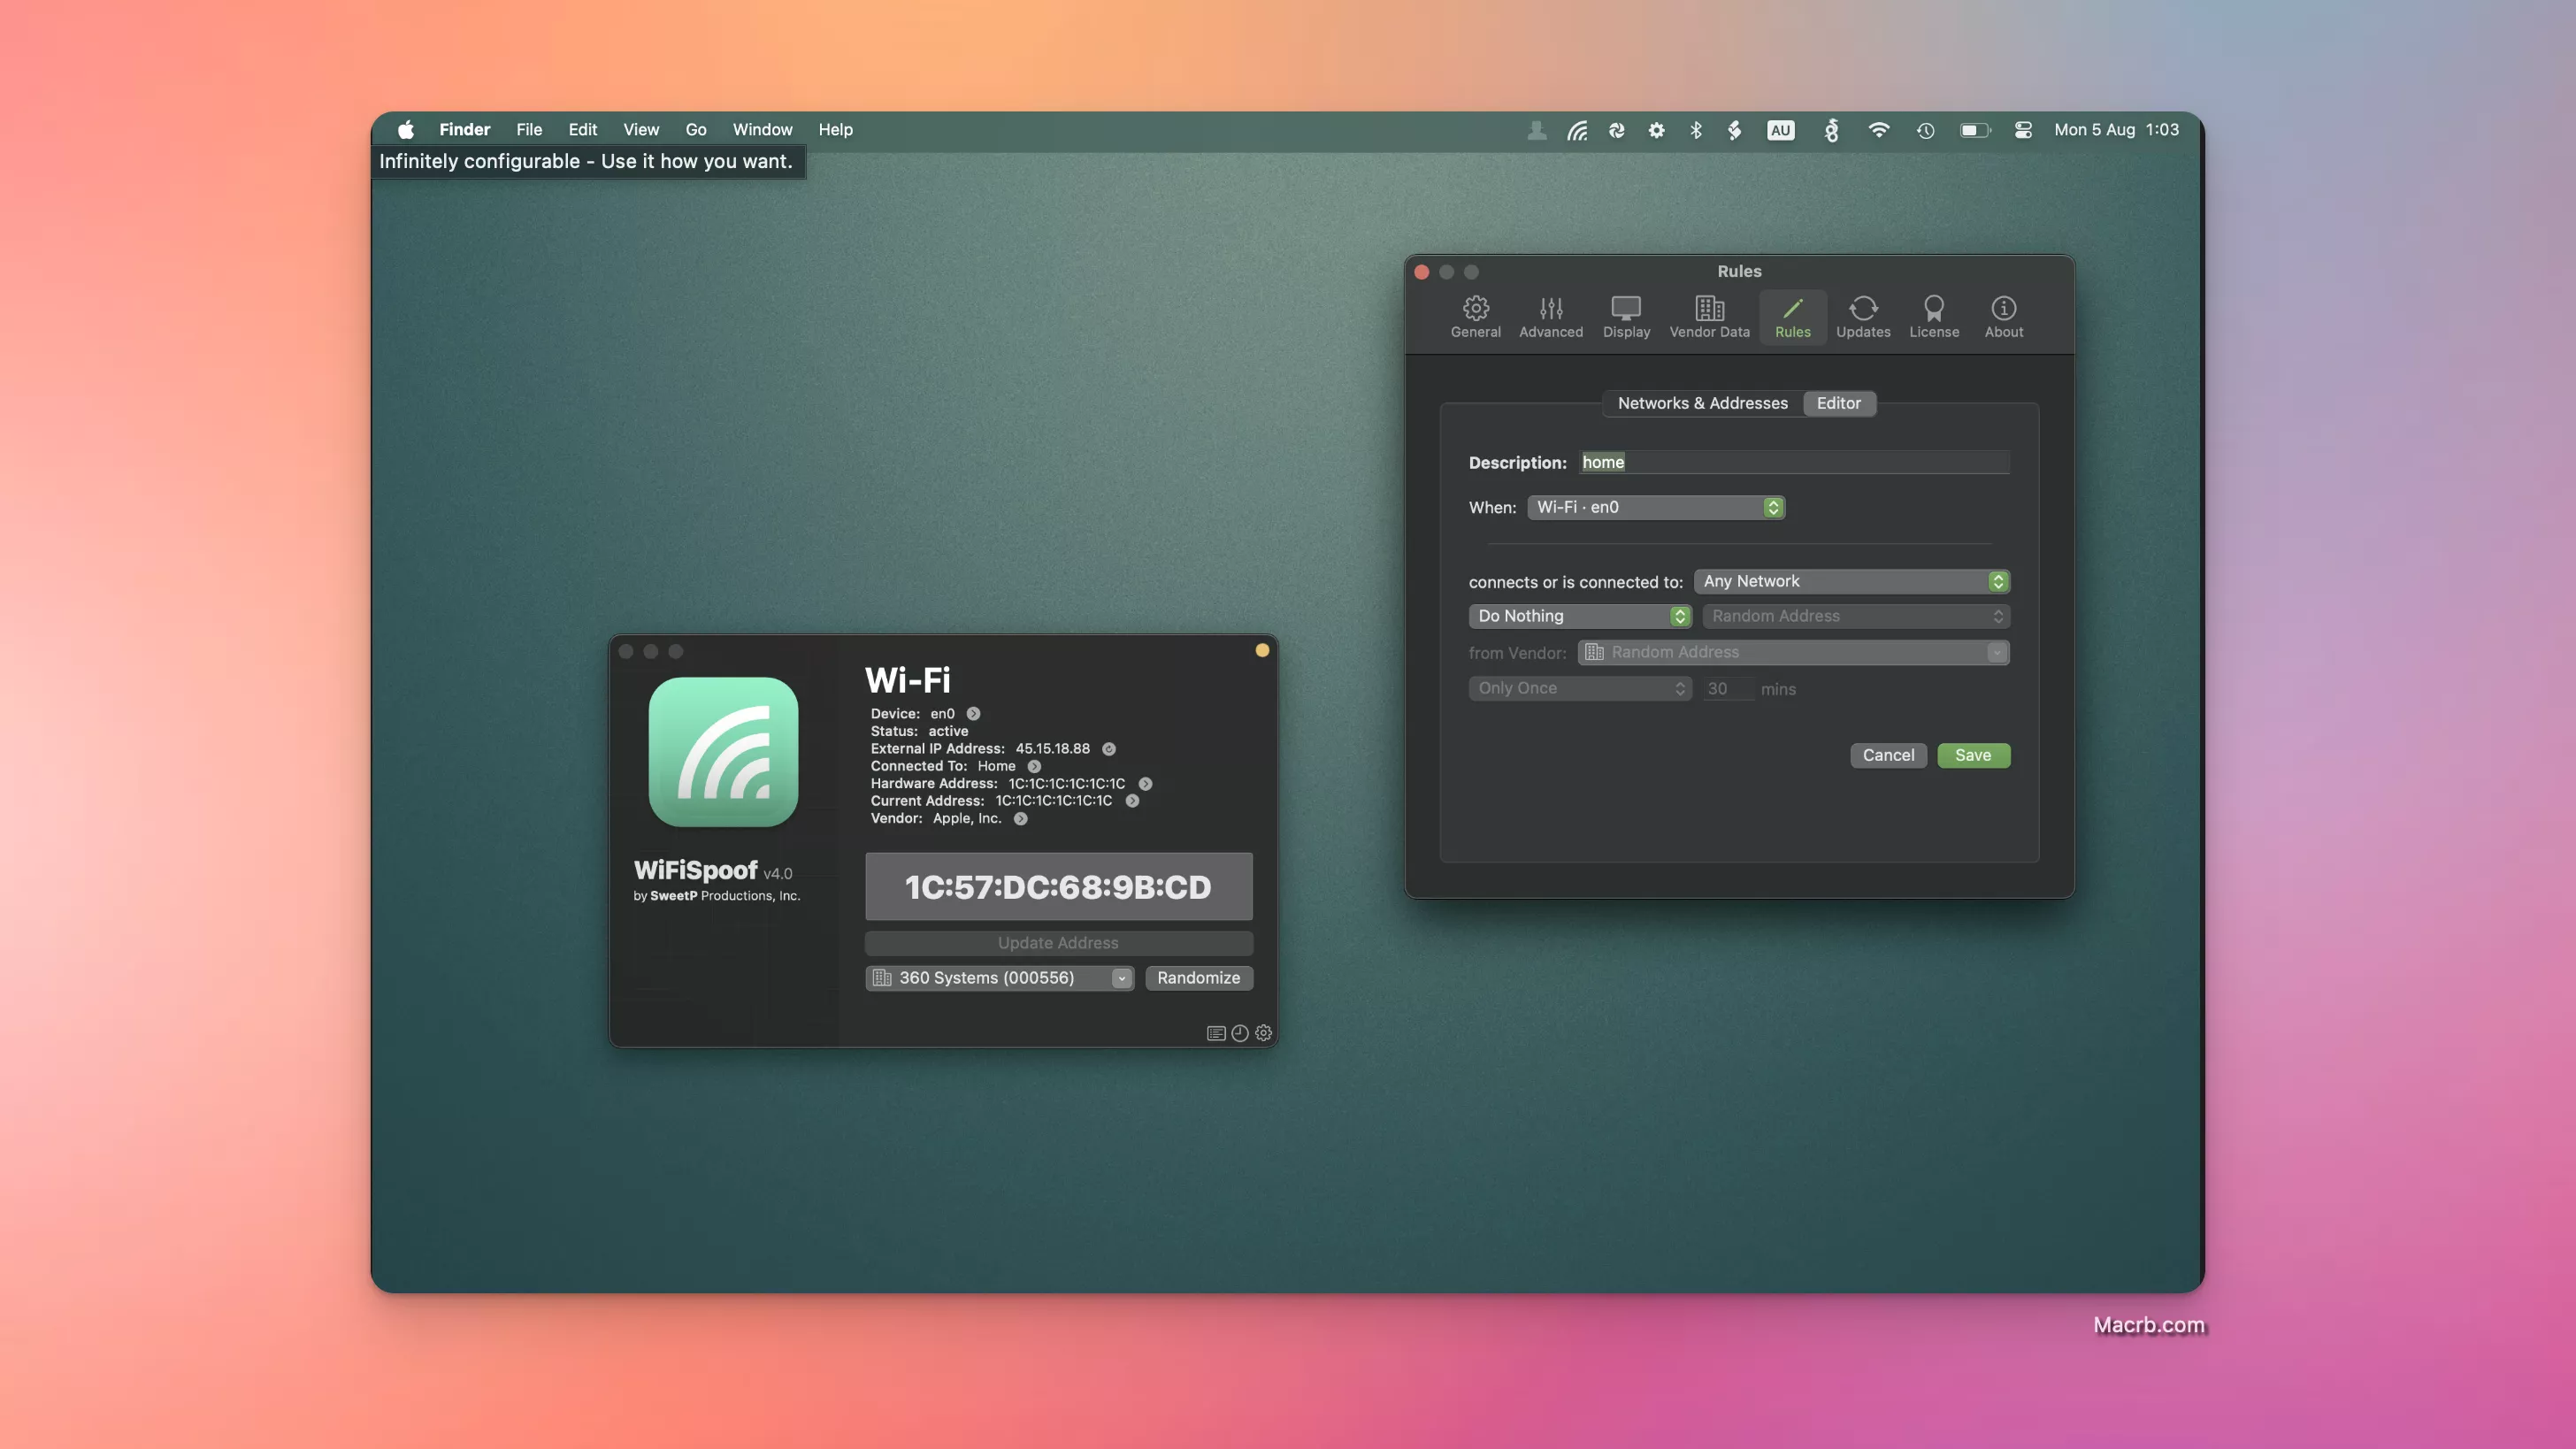The height and width of the screenshot is (1449, 2576).
Task: Click the battery status icon
Action: (1974, 130)
